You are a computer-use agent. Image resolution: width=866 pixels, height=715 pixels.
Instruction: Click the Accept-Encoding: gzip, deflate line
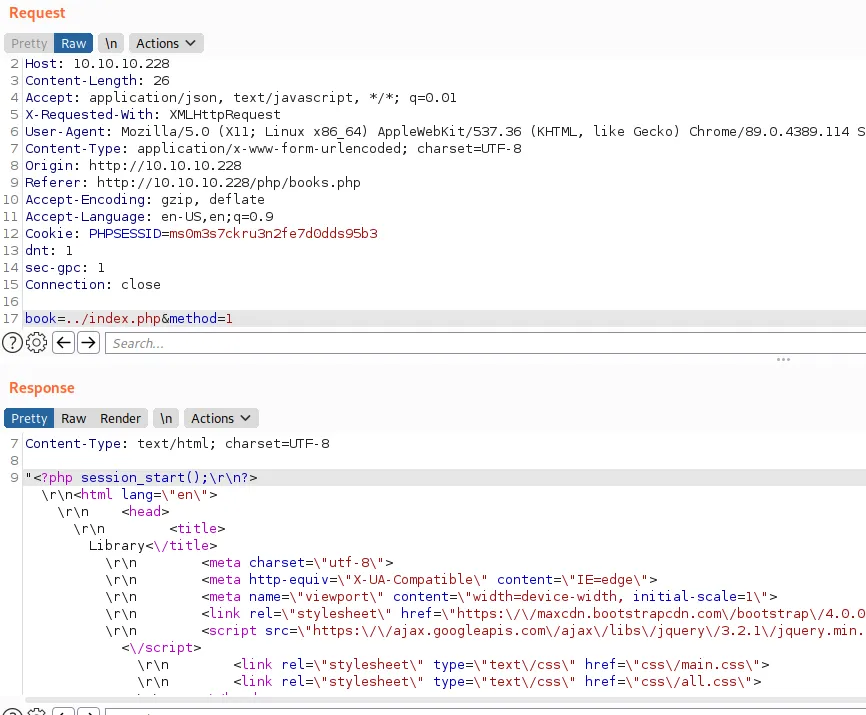coord(145,199)
